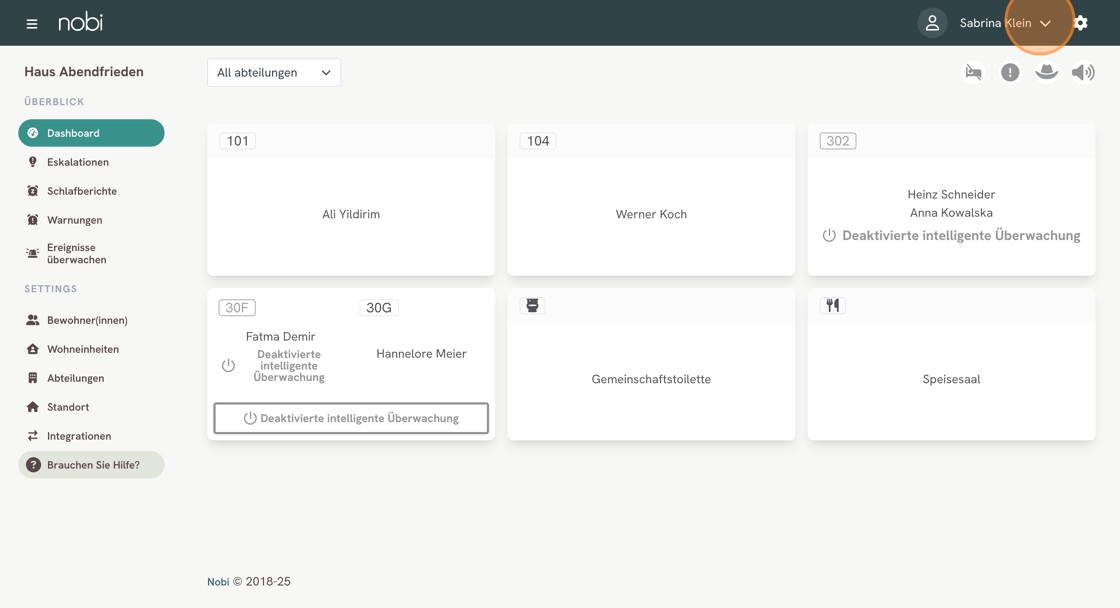Click the hat icon in toolbar
Image resolution: width=1120 pixels, height=608 pixels.
pos(1046,72)
